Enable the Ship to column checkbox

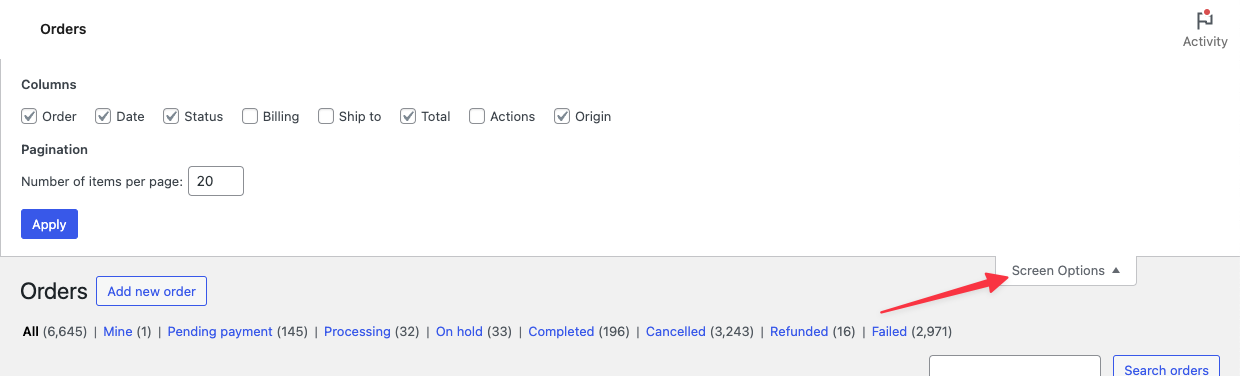pos(326,116)
